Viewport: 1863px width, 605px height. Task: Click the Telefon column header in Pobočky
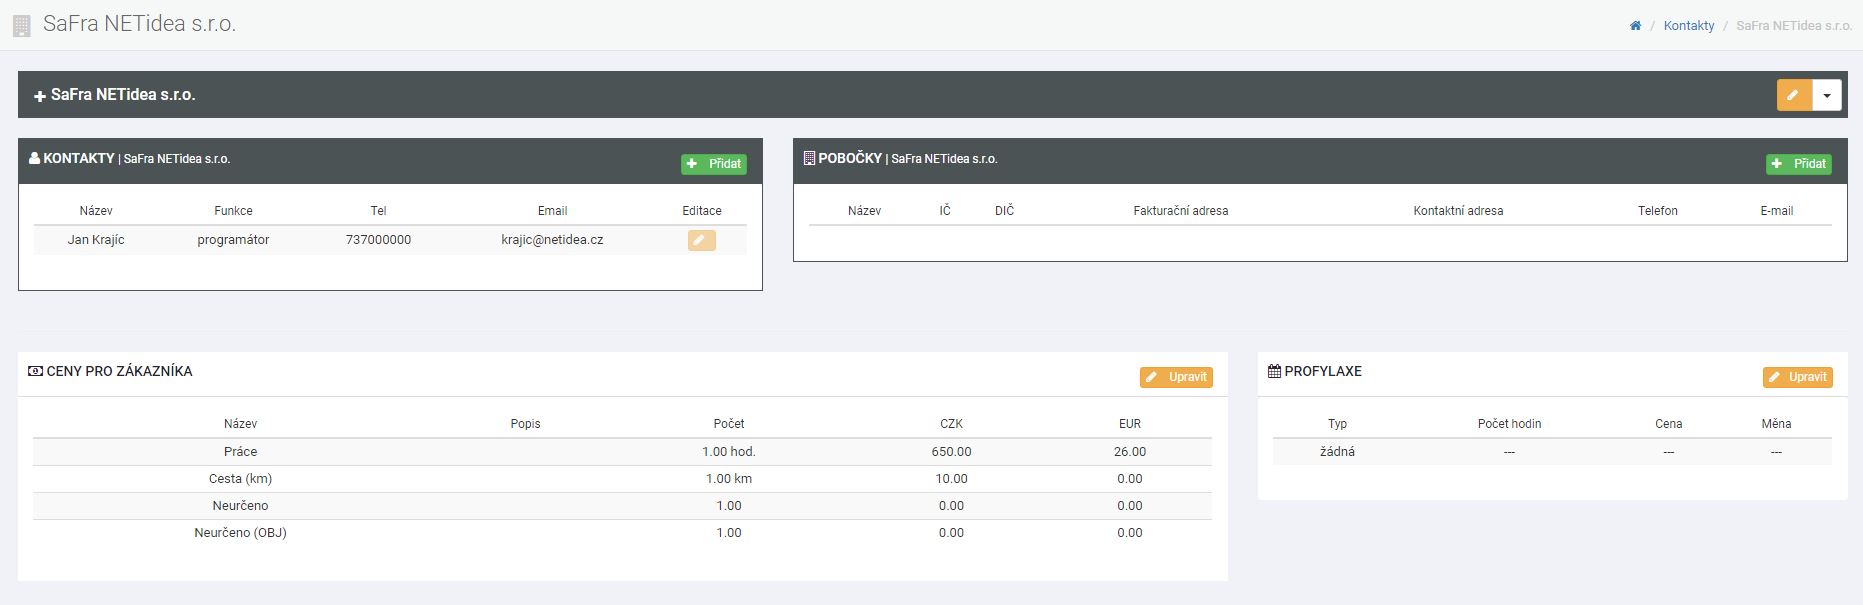tap(1658, 211)
